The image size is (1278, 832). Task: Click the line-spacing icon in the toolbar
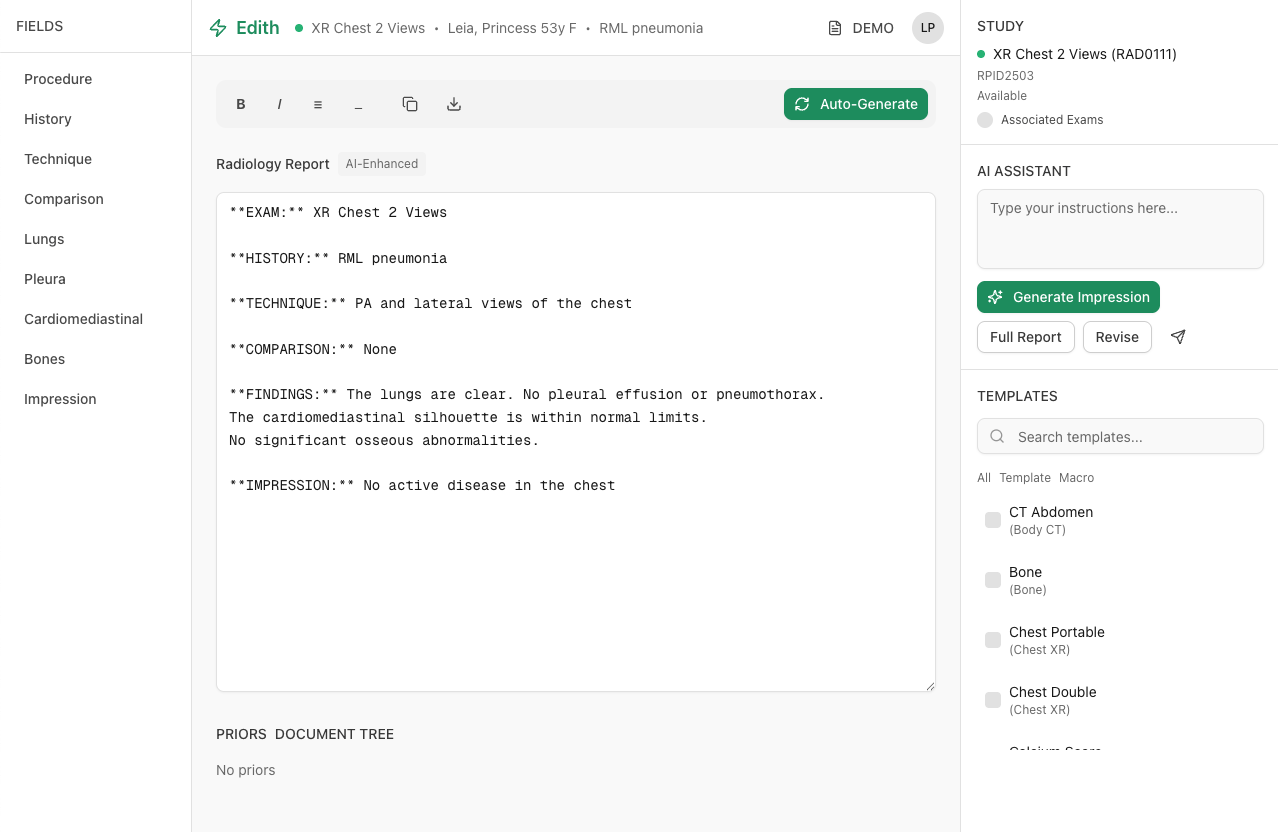317,104
